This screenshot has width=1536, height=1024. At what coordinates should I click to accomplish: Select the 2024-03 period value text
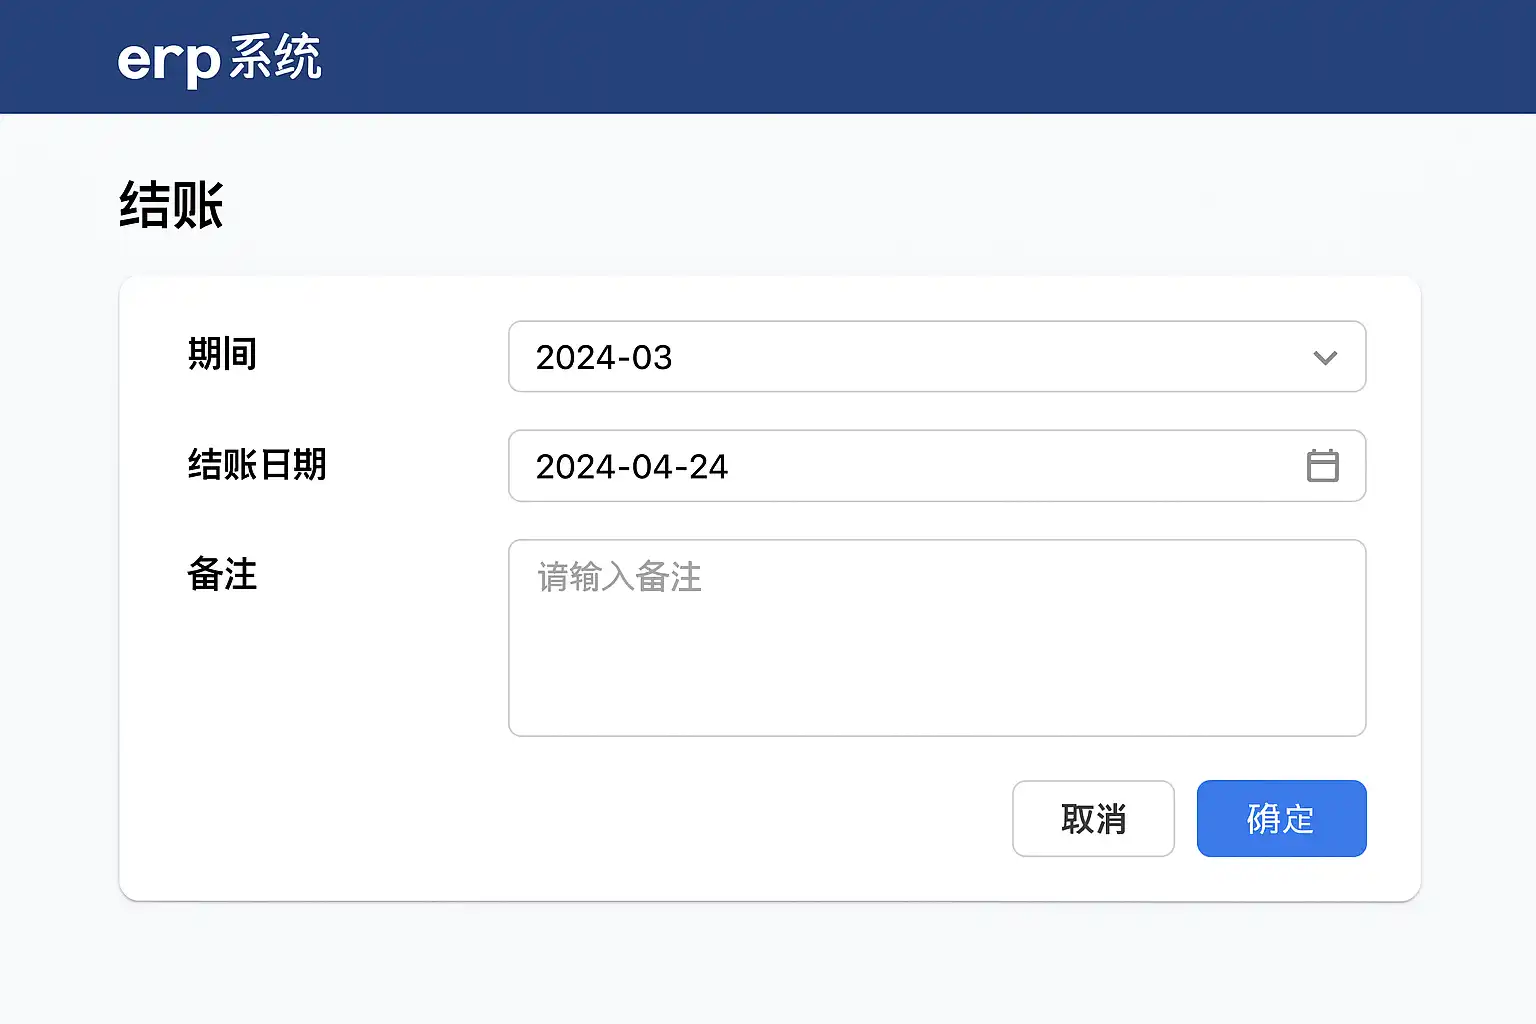click(604, 358)
